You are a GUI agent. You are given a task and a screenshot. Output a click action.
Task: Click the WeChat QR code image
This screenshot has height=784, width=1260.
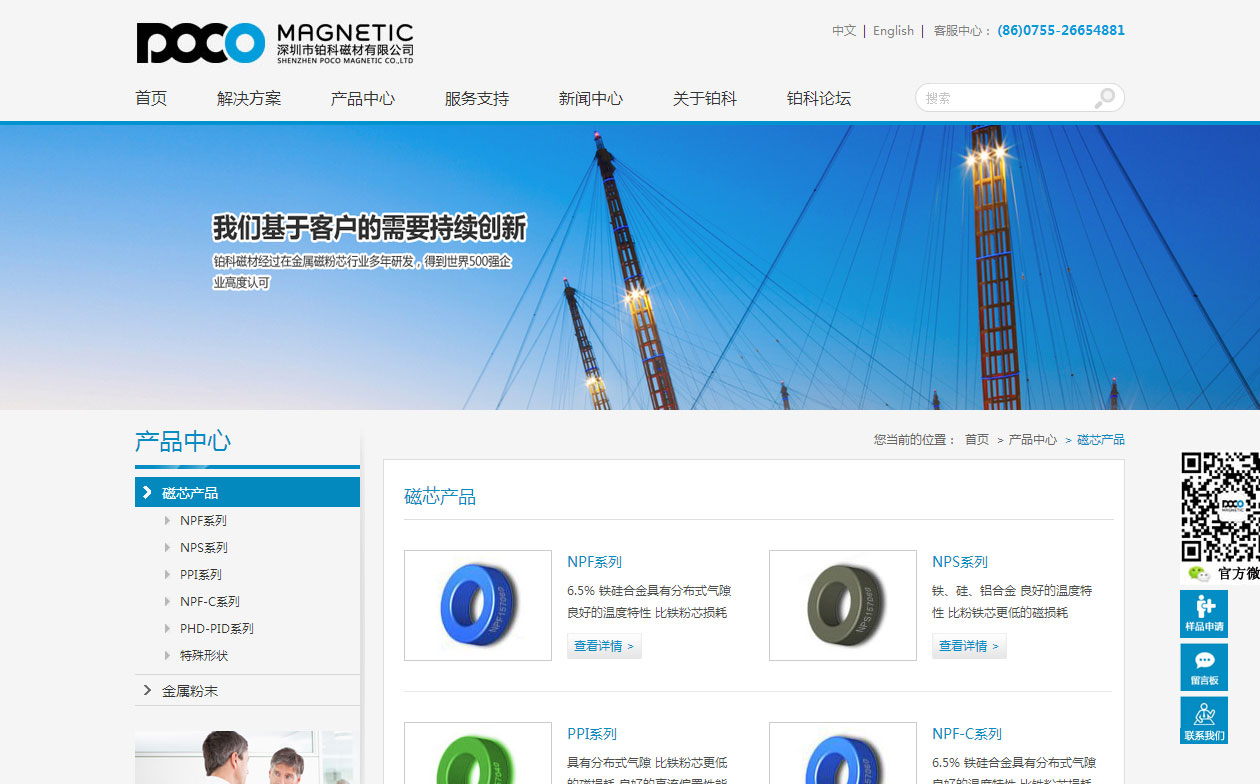1220,507
